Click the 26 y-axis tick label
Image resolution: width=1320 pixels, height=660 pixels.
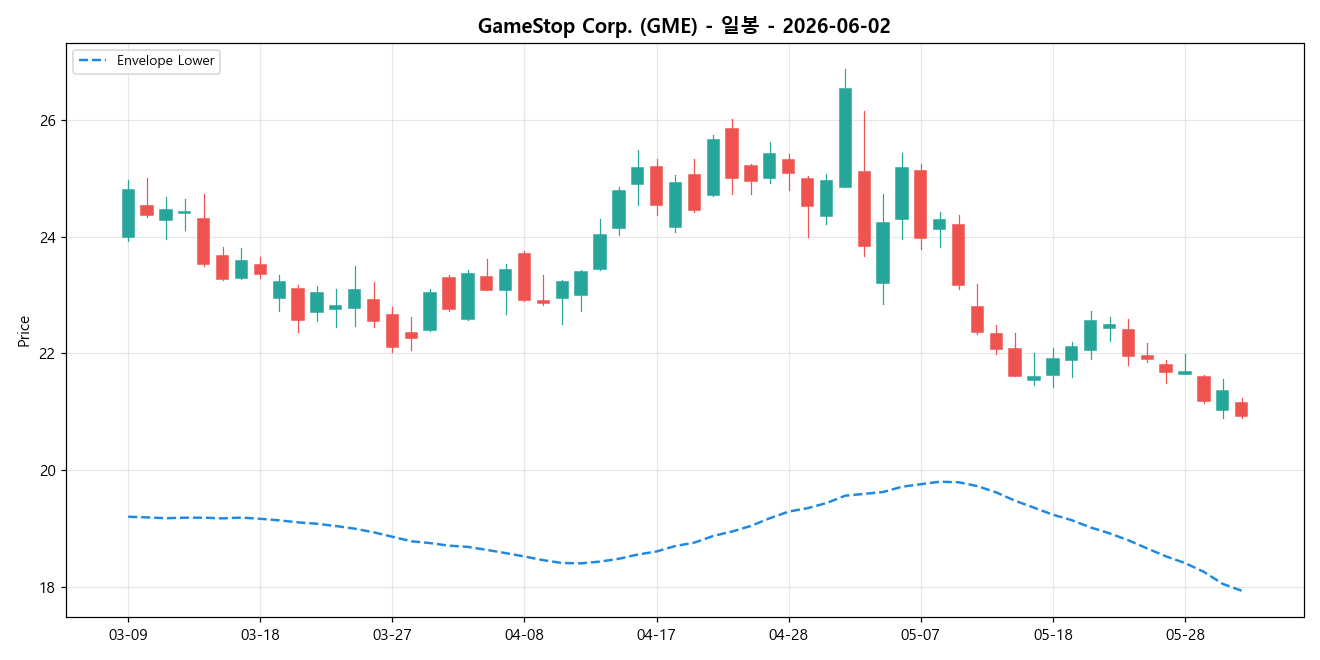point(49,121)
